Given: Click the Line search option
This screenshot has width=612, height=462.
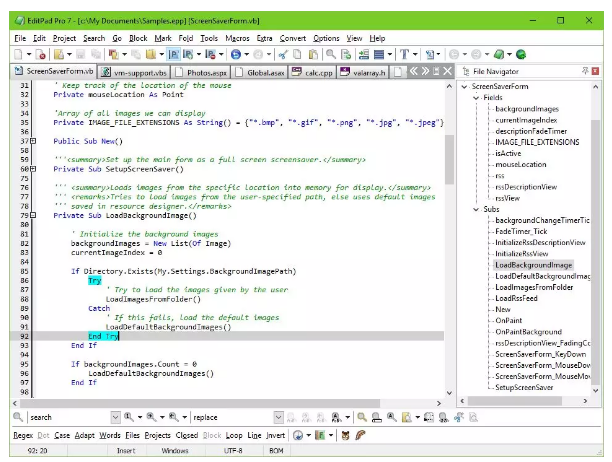Looking at the screenshot, I should [x=254, y=435].
